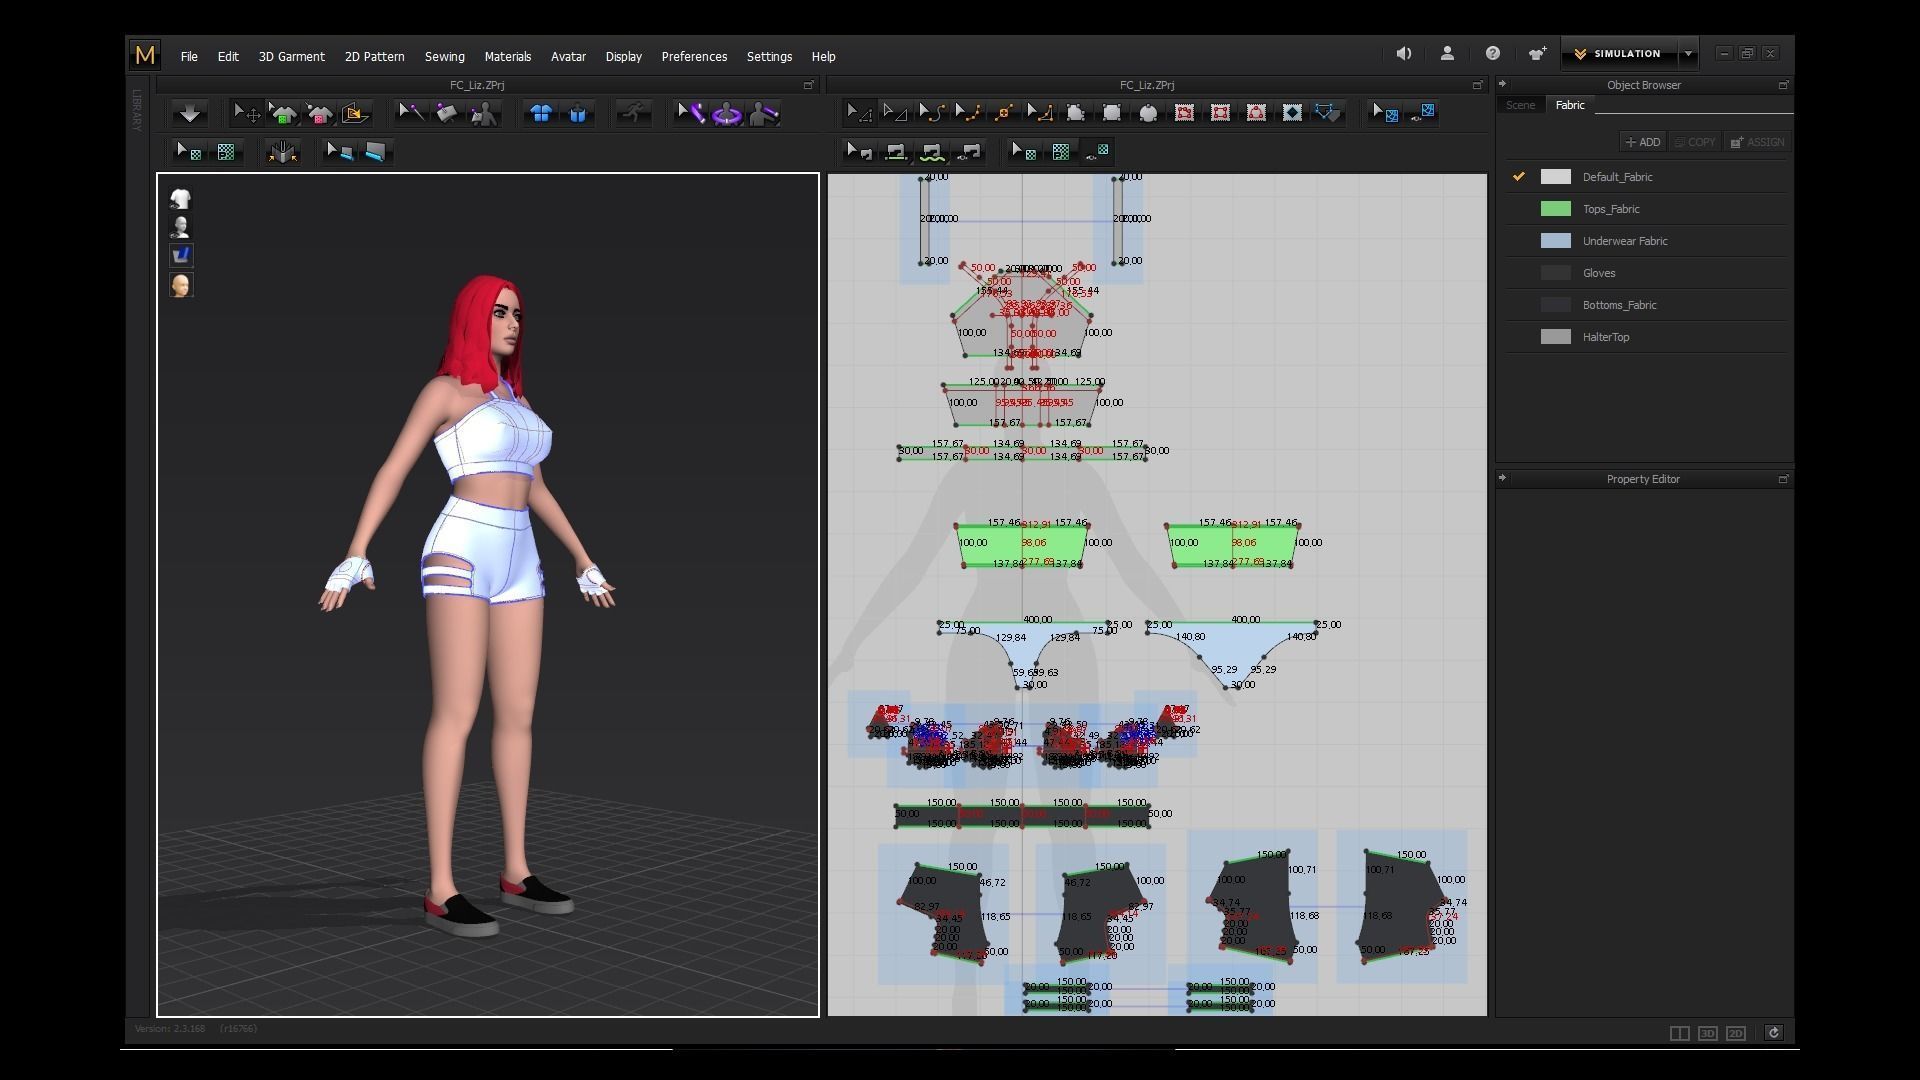
Task: Select the Circle pattern creation tool
Action: [1148, 113]
